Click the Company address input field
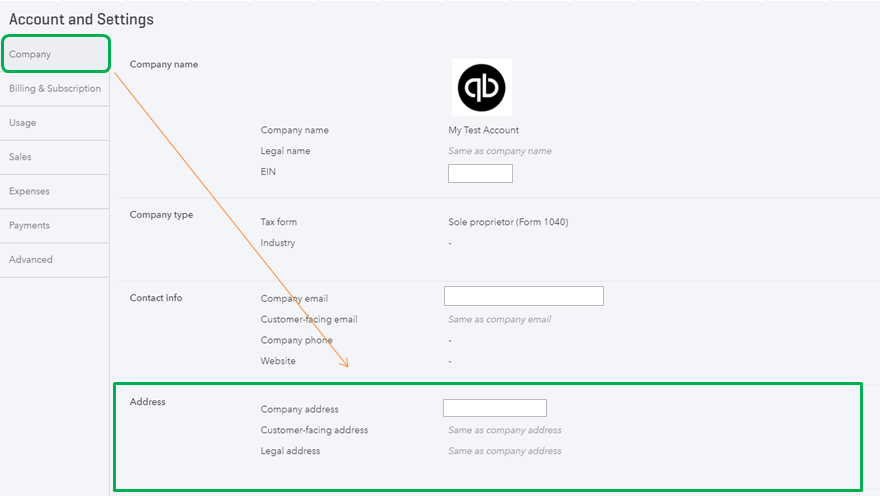Image resolution: width=880 pixels, height=496 pixels. pos(495,408)
